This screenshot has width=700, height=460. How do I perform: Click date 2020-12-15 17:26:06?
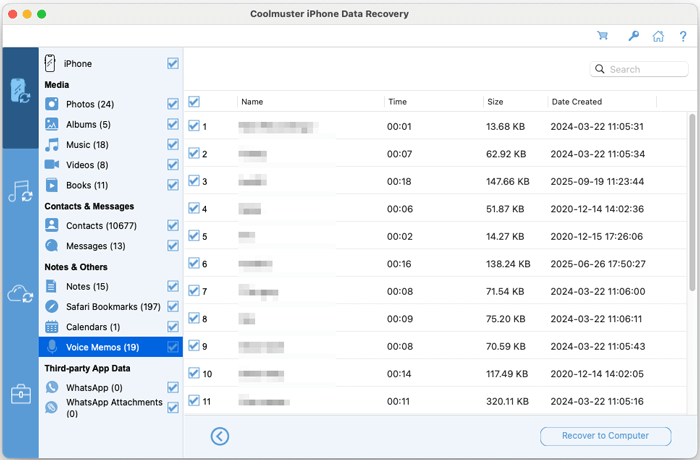click(x=596, y=236)
